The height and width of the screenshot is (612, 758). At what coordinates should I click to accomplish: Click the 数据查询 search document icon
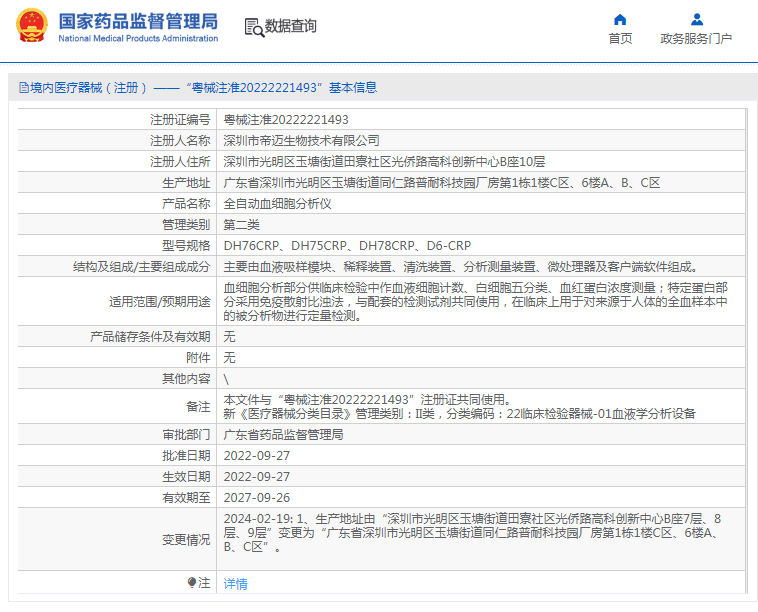tap(254, 28)
